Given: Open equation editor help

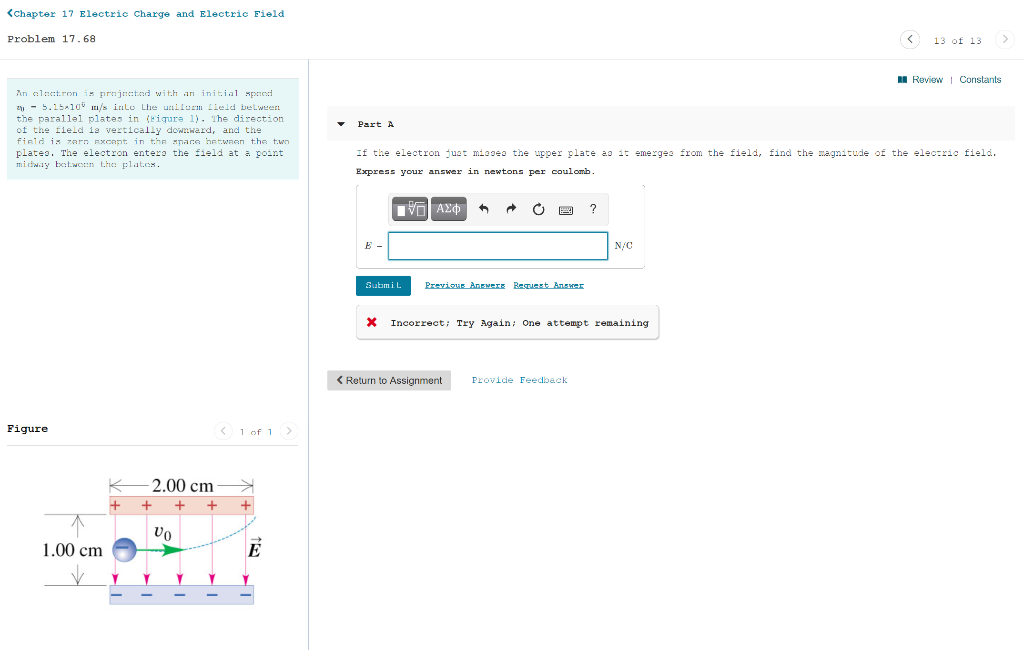Looking at the screenshot, I should pos(592,208).
